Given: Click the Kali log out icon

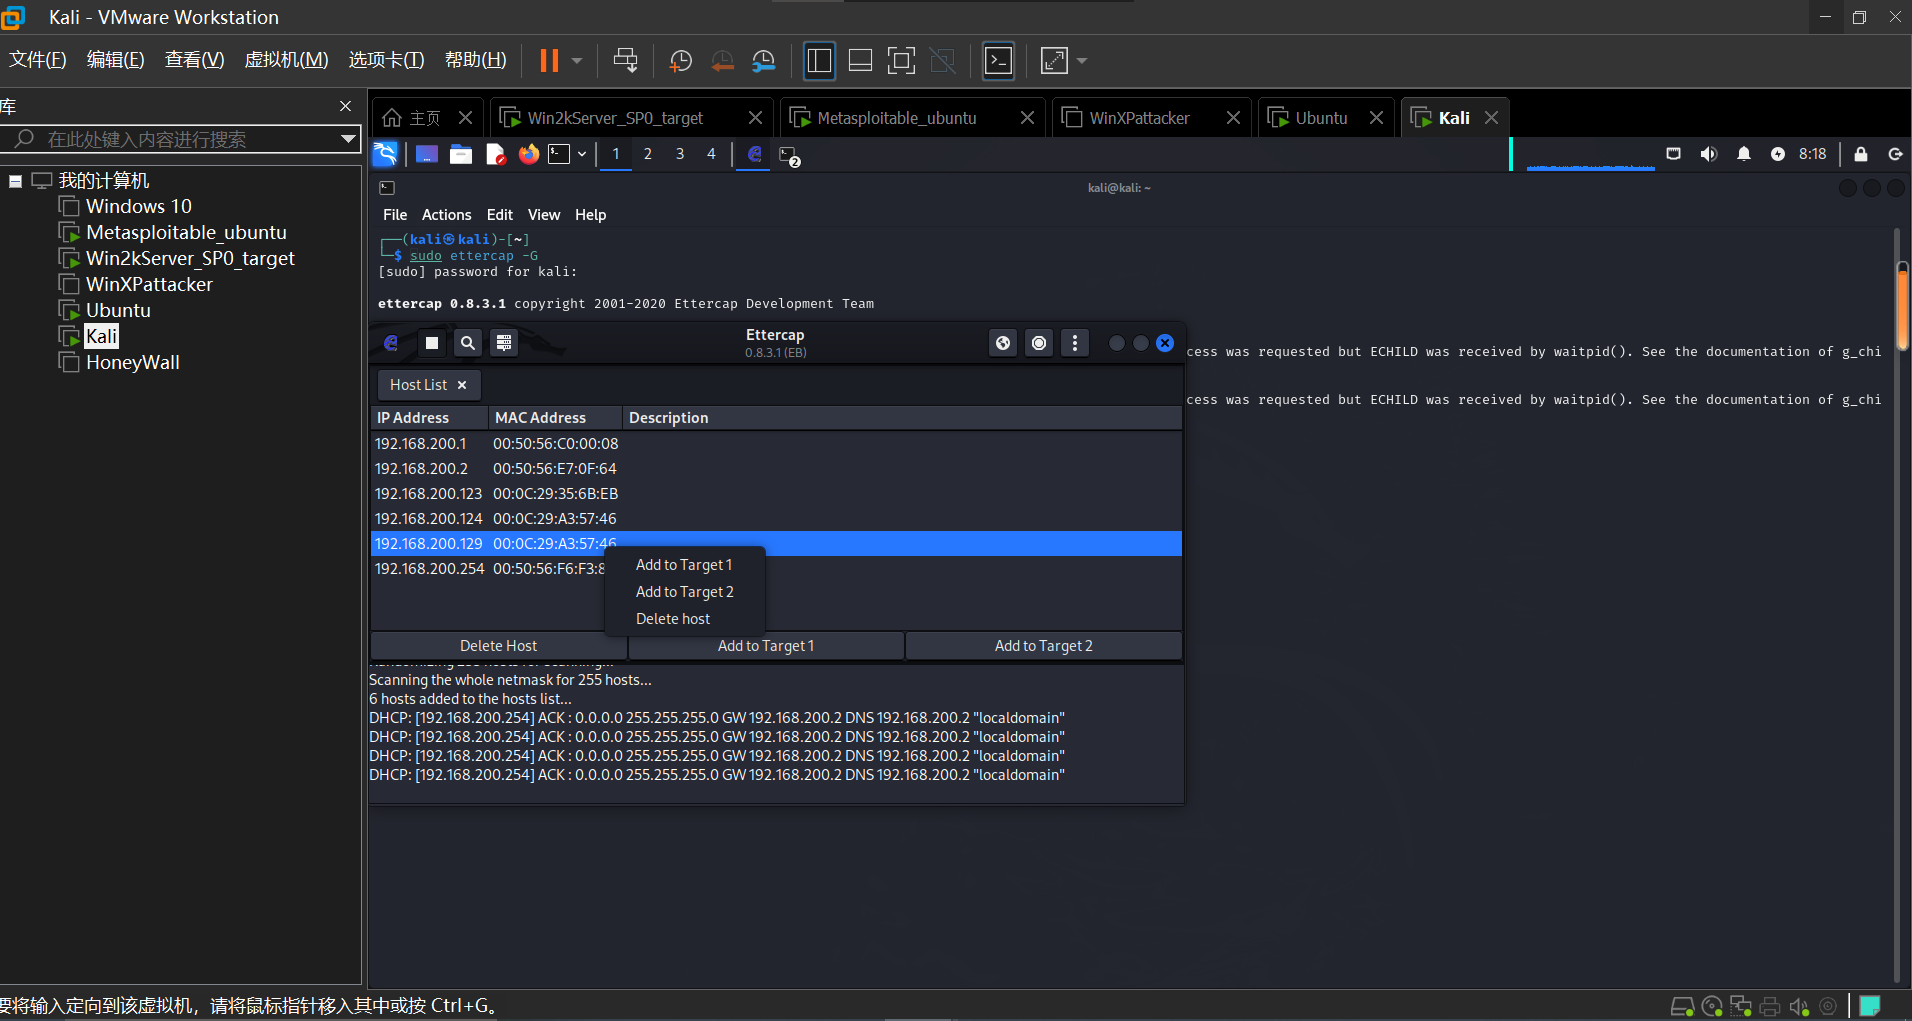Looking at the screenshot, I should 1895,154.
